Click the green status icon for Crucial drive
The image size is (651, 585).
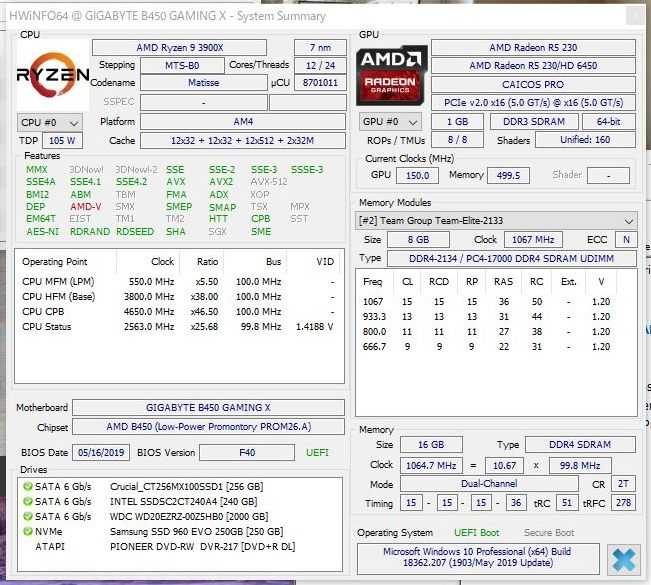(28, 486)
